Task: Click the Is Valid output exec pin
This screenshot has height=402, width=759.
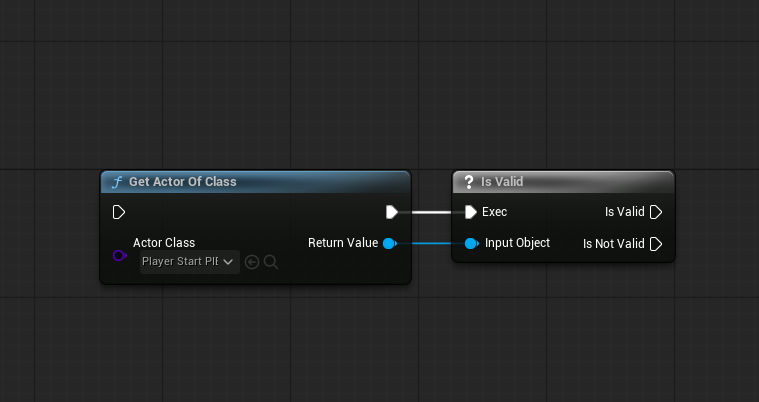Action: pos(656,212)
